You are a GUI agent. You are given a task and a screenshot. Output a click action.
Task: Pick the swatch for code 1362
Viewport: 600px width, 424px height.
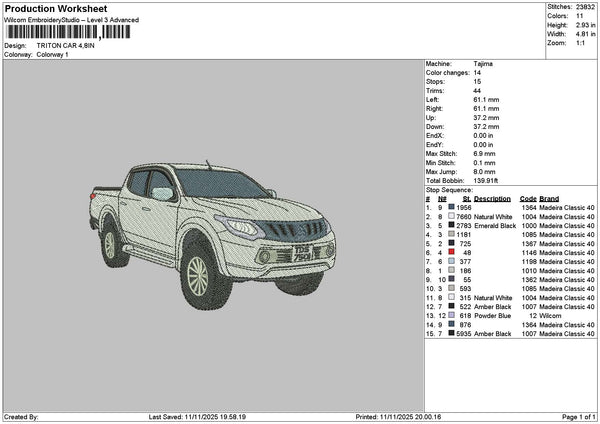point(452,279)
